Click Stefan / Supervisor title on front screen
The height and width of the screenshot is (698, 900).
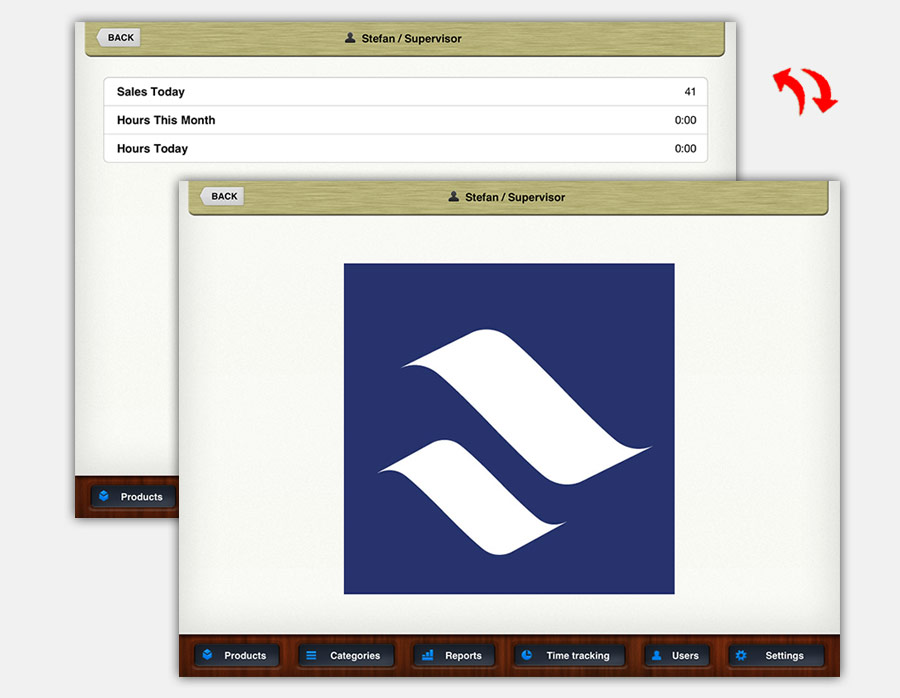[515, 198]
